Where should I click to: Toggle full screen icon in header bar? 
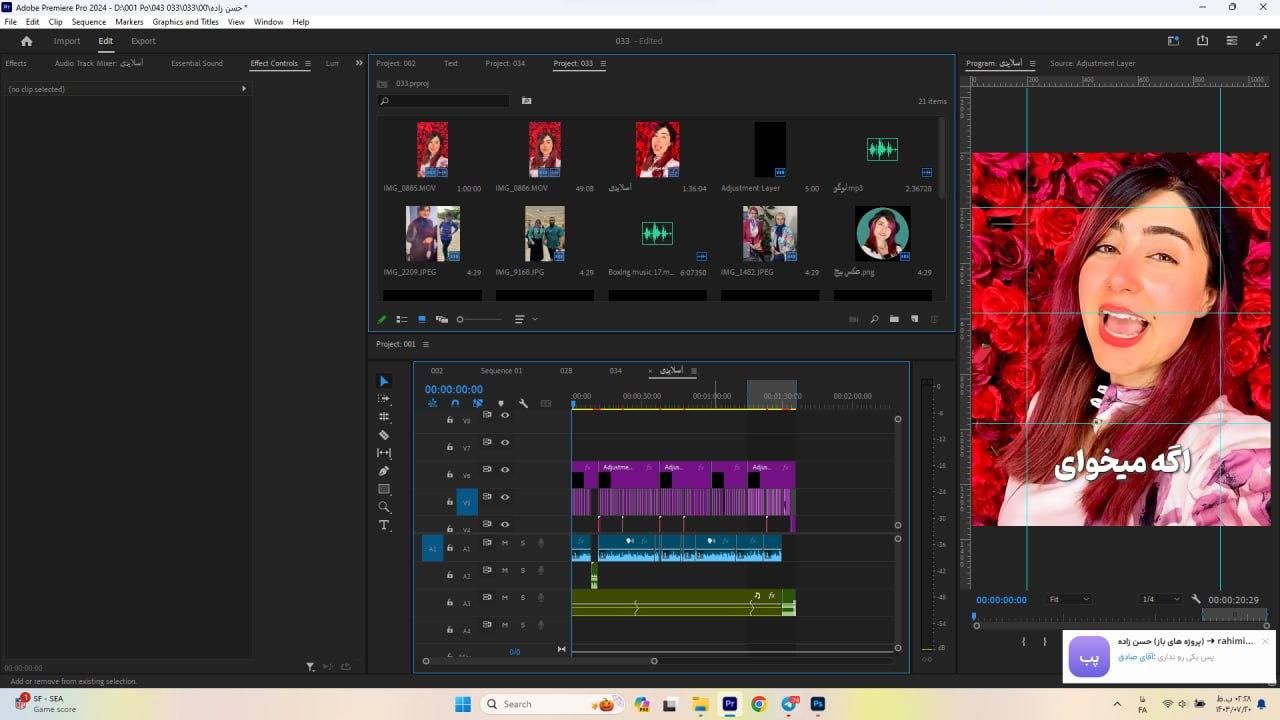tap(1261, 41)
